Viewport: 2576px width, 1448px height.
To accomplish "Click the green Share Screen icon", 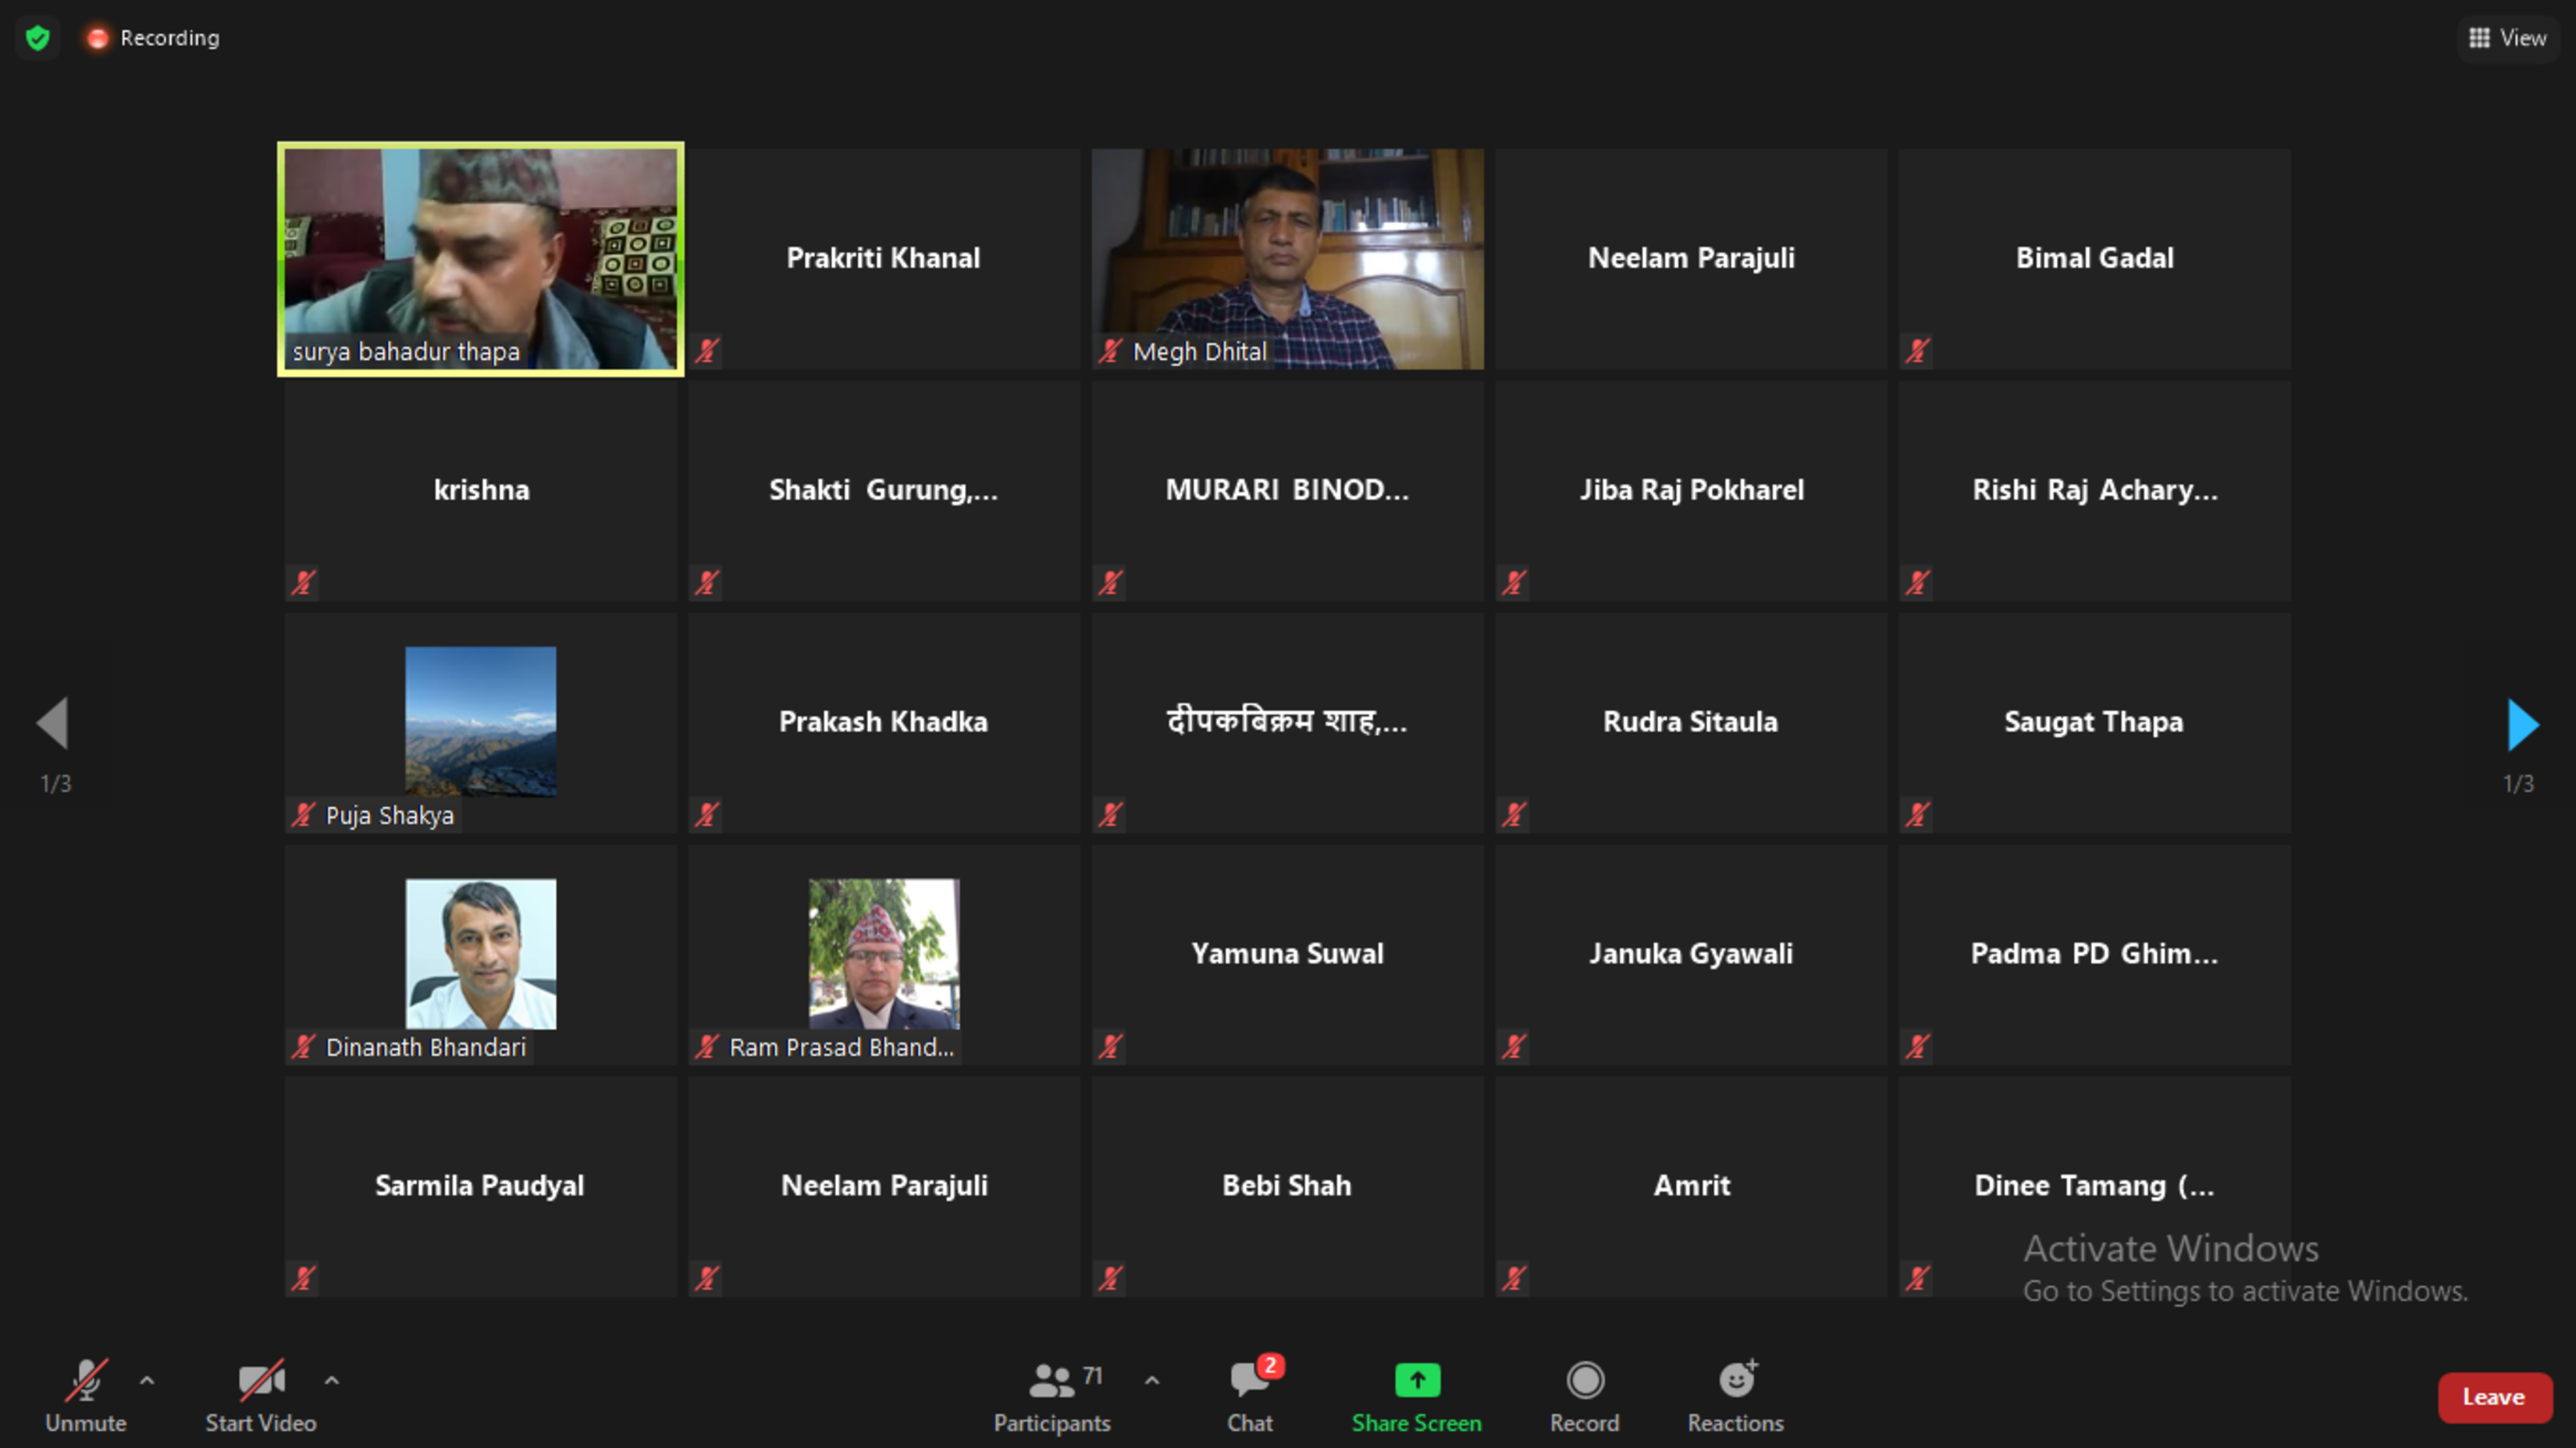I will [1417, 1380].
